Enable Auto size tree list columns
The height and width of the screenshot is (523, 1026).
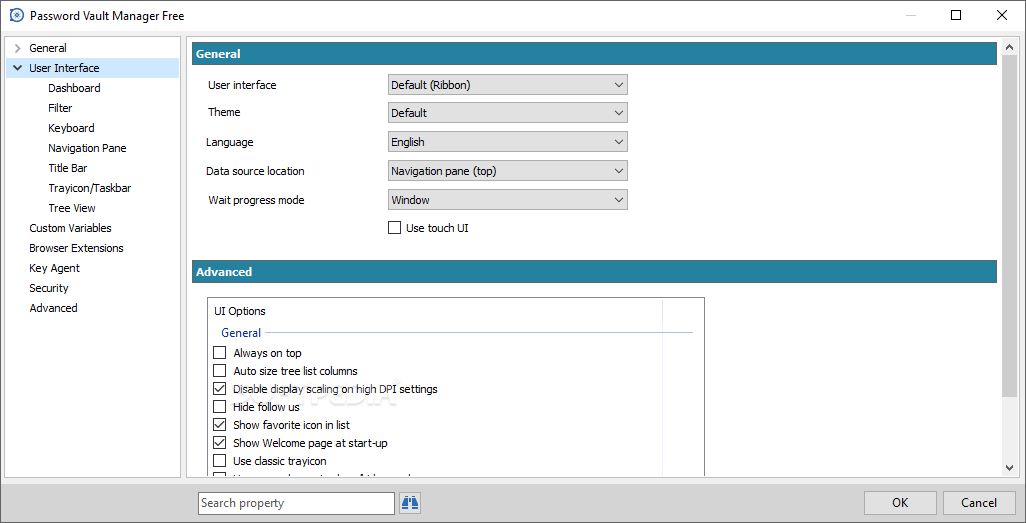[220, 371]
